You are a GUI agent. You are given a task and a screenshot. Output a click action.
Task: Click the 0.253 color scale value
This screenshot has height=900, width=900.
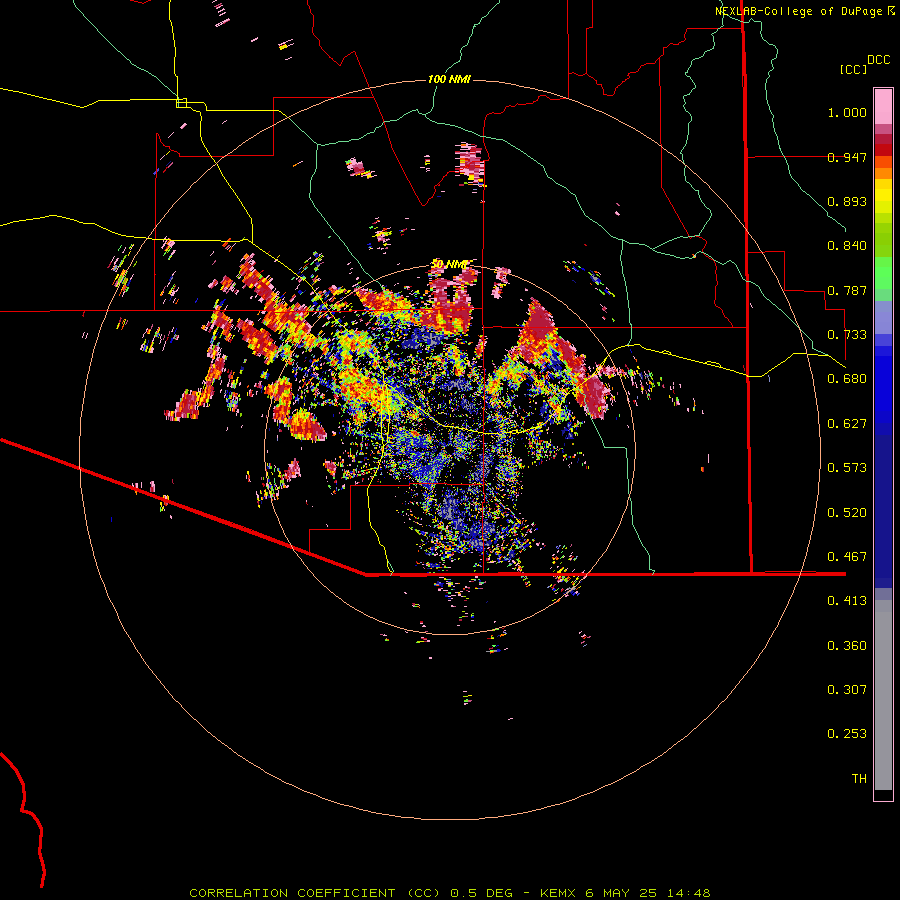tap(847, 734)
